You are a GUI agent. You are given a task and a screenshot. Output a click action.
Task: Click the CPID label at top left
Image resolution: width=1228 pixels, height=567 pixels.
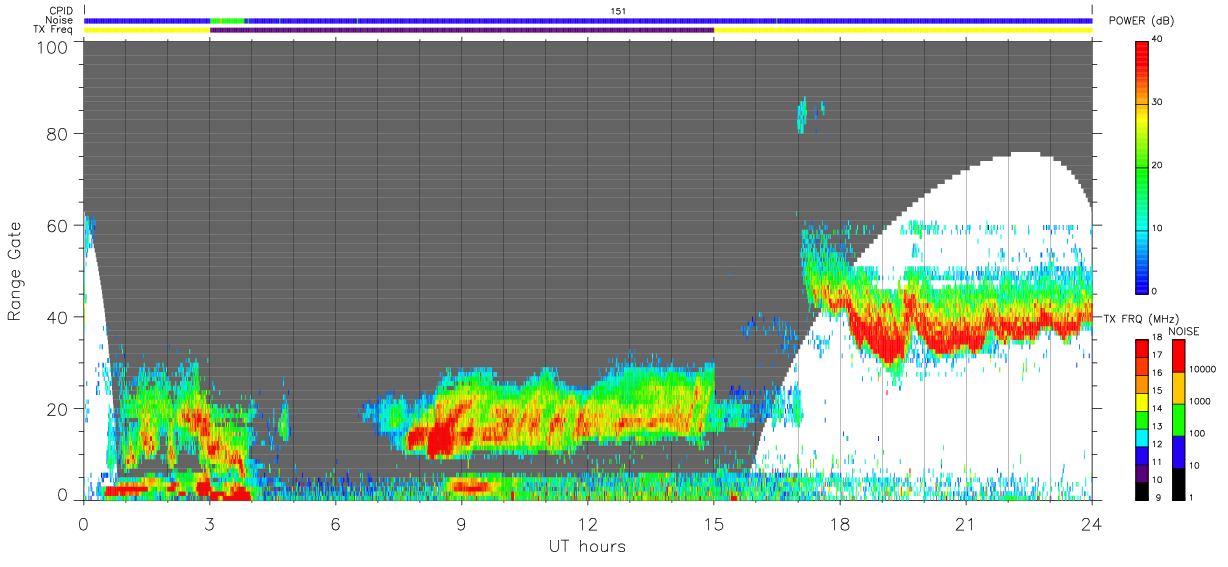point(62,11)
